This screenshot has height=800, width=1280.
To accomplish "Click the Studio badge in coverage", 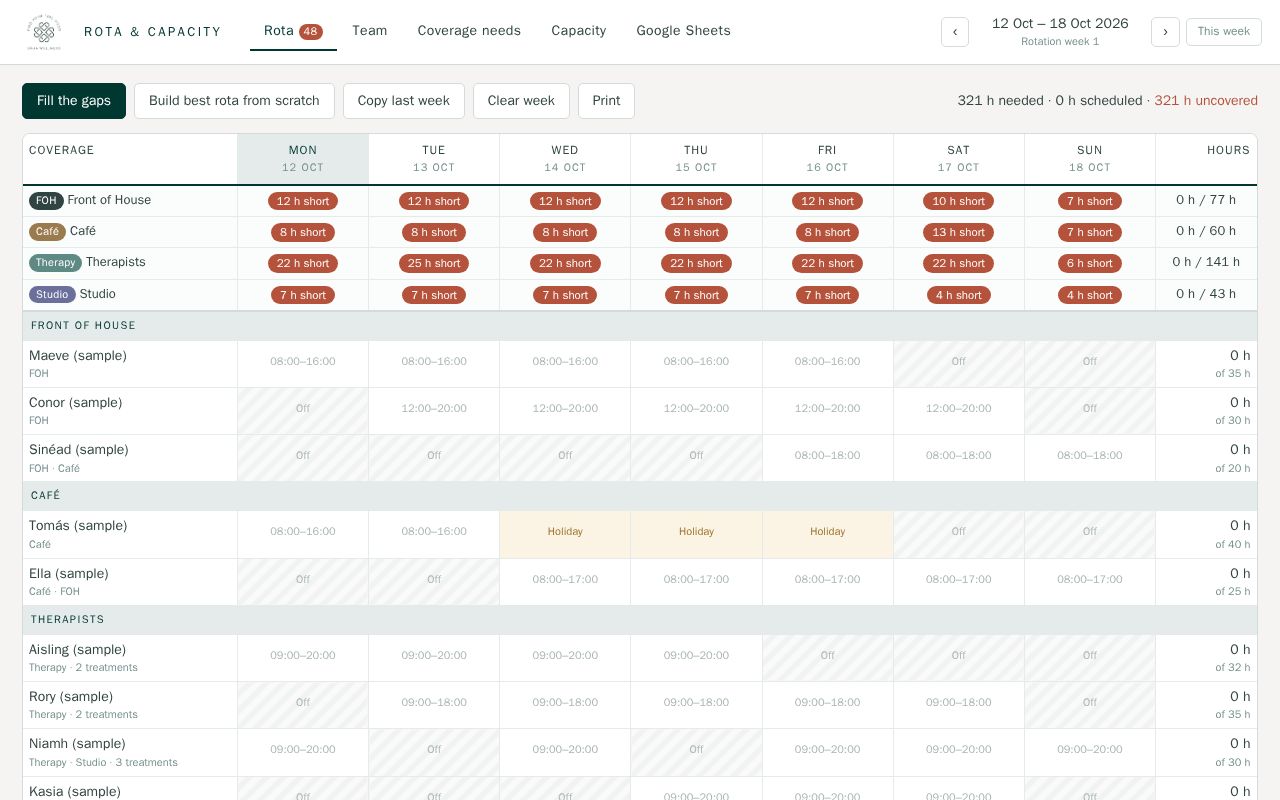I will [x=52, y=295].
